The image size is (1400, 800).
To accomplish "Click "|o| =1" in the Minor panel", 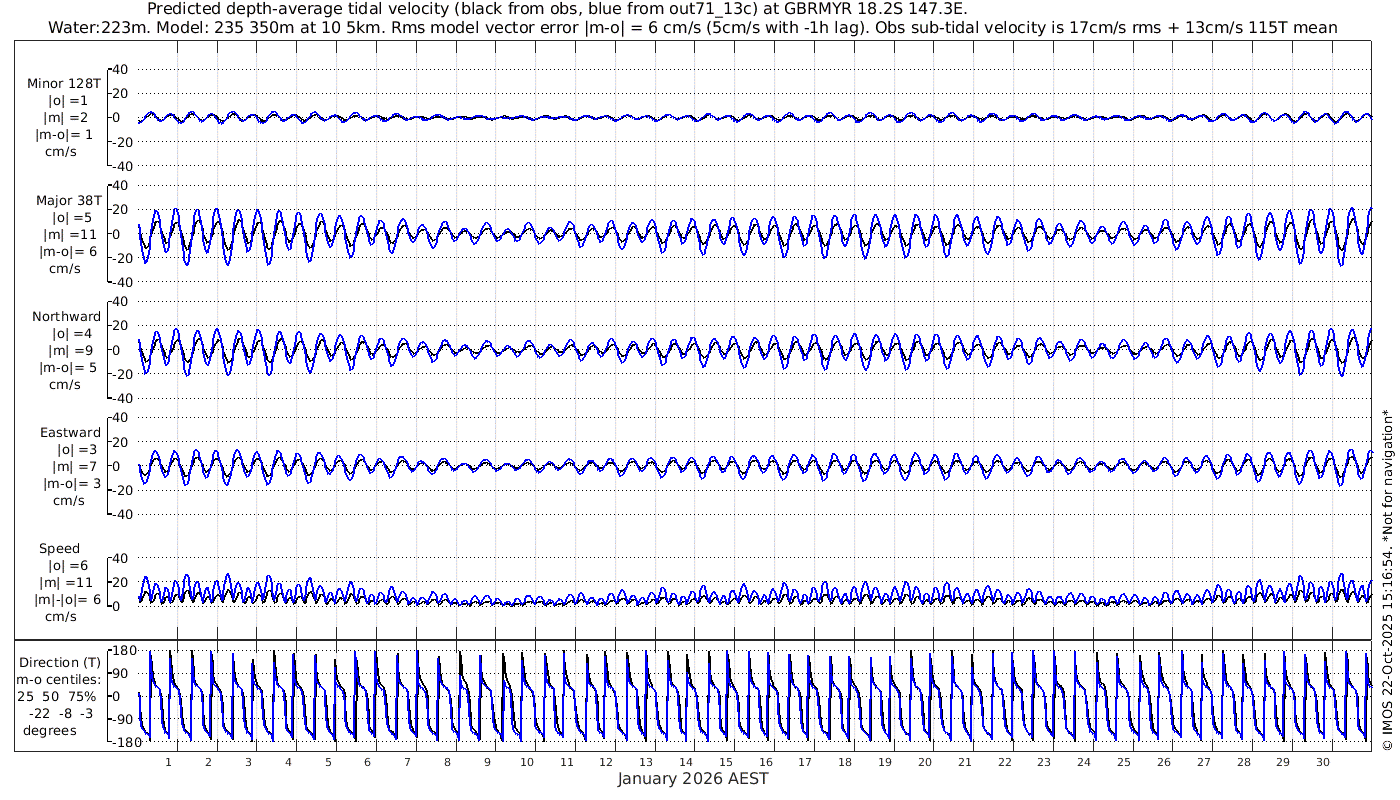I will point(70,101).
